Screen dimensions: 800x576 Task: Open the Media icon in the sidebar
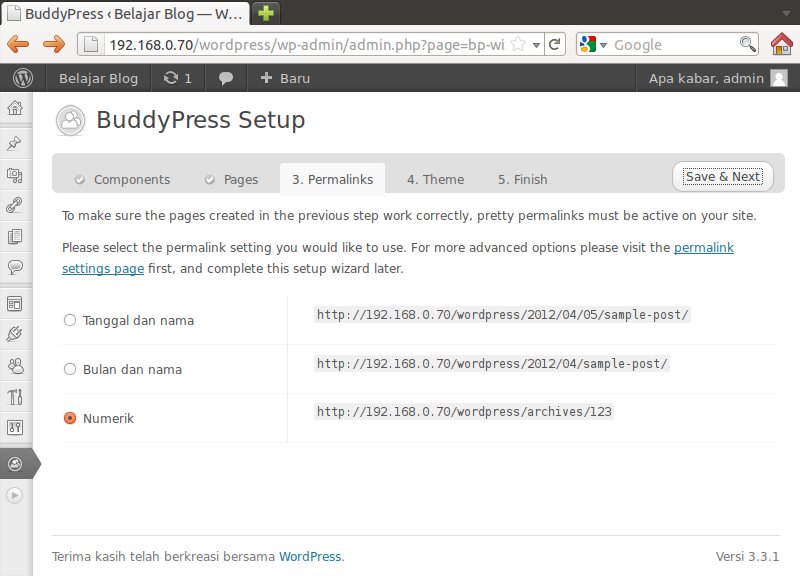pos(15,175)
